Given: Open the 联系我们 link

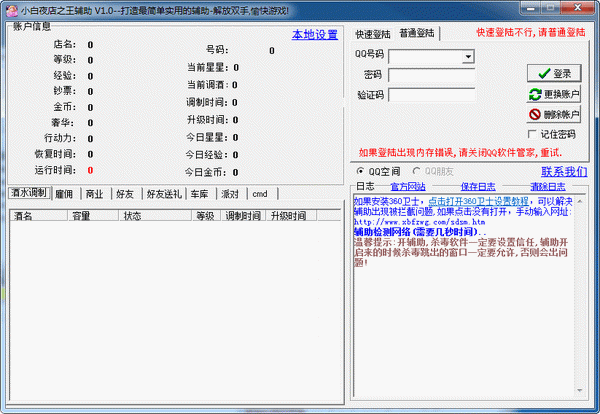Looking at the screenshot, I should point(564,171).
